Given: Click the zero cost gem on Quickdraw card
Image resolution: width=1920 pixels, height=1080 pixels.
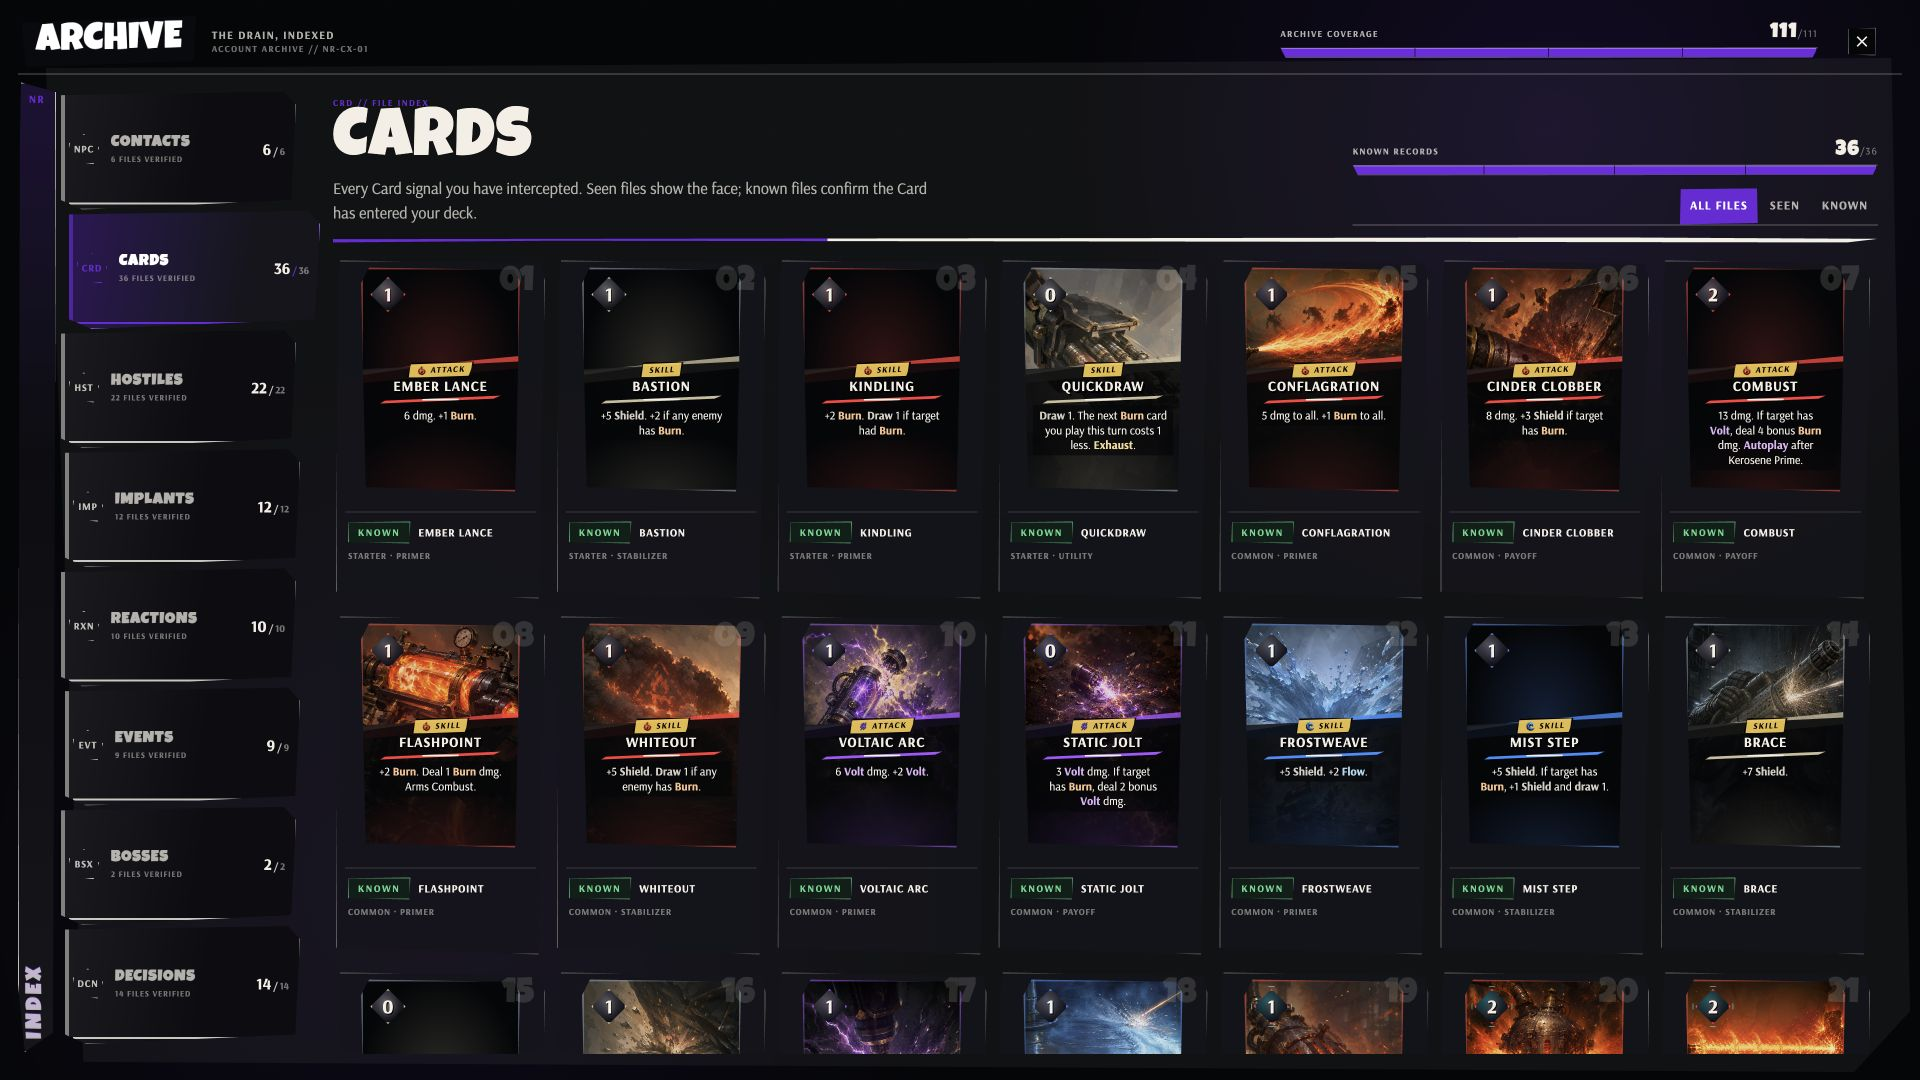Looking at the screenshot, I should 1050,295.
